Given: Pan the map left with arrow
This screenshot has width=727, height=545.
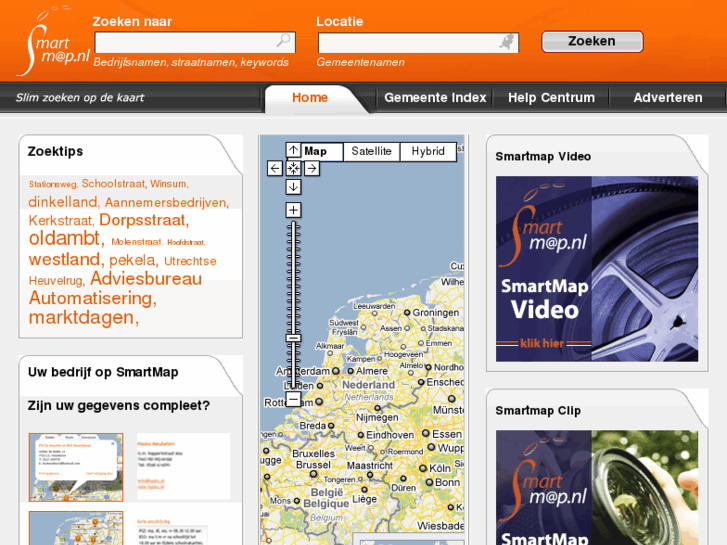Looking at the screenshot, I should [x=274, y=168].
